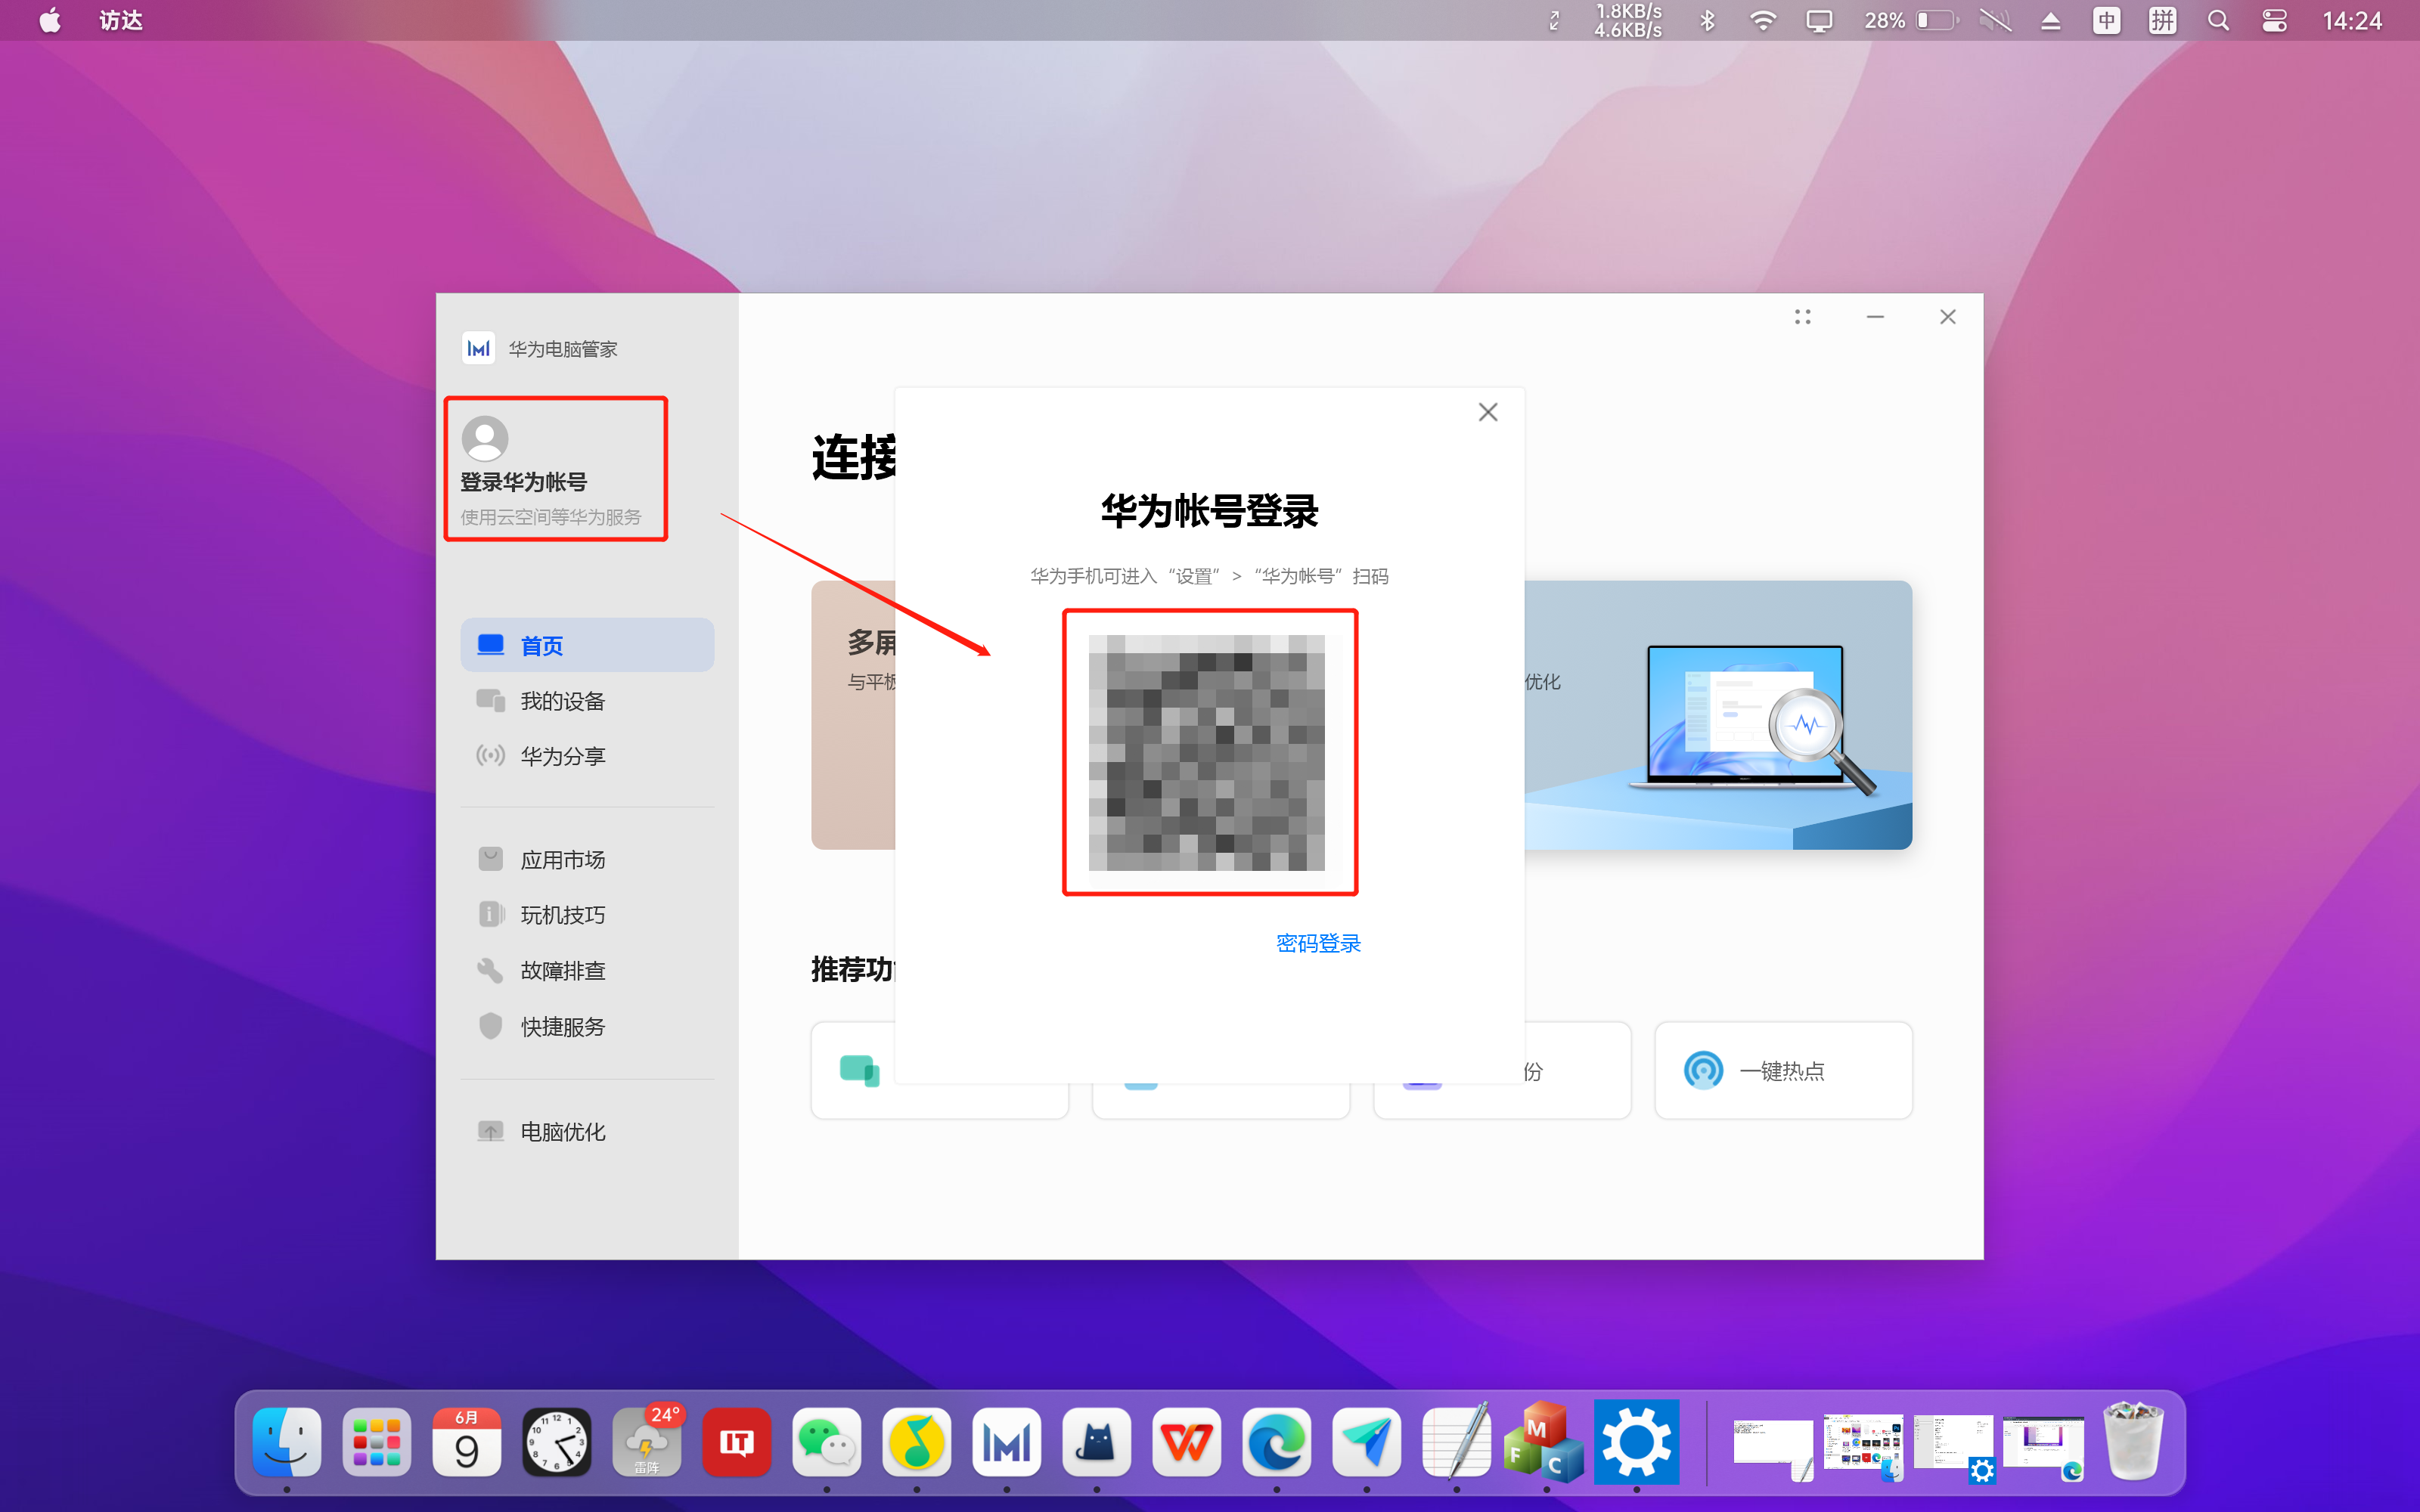2420x1512 pixels.
Task: Open 应用市场 in the sidebar
Action: tap(587, 860)
